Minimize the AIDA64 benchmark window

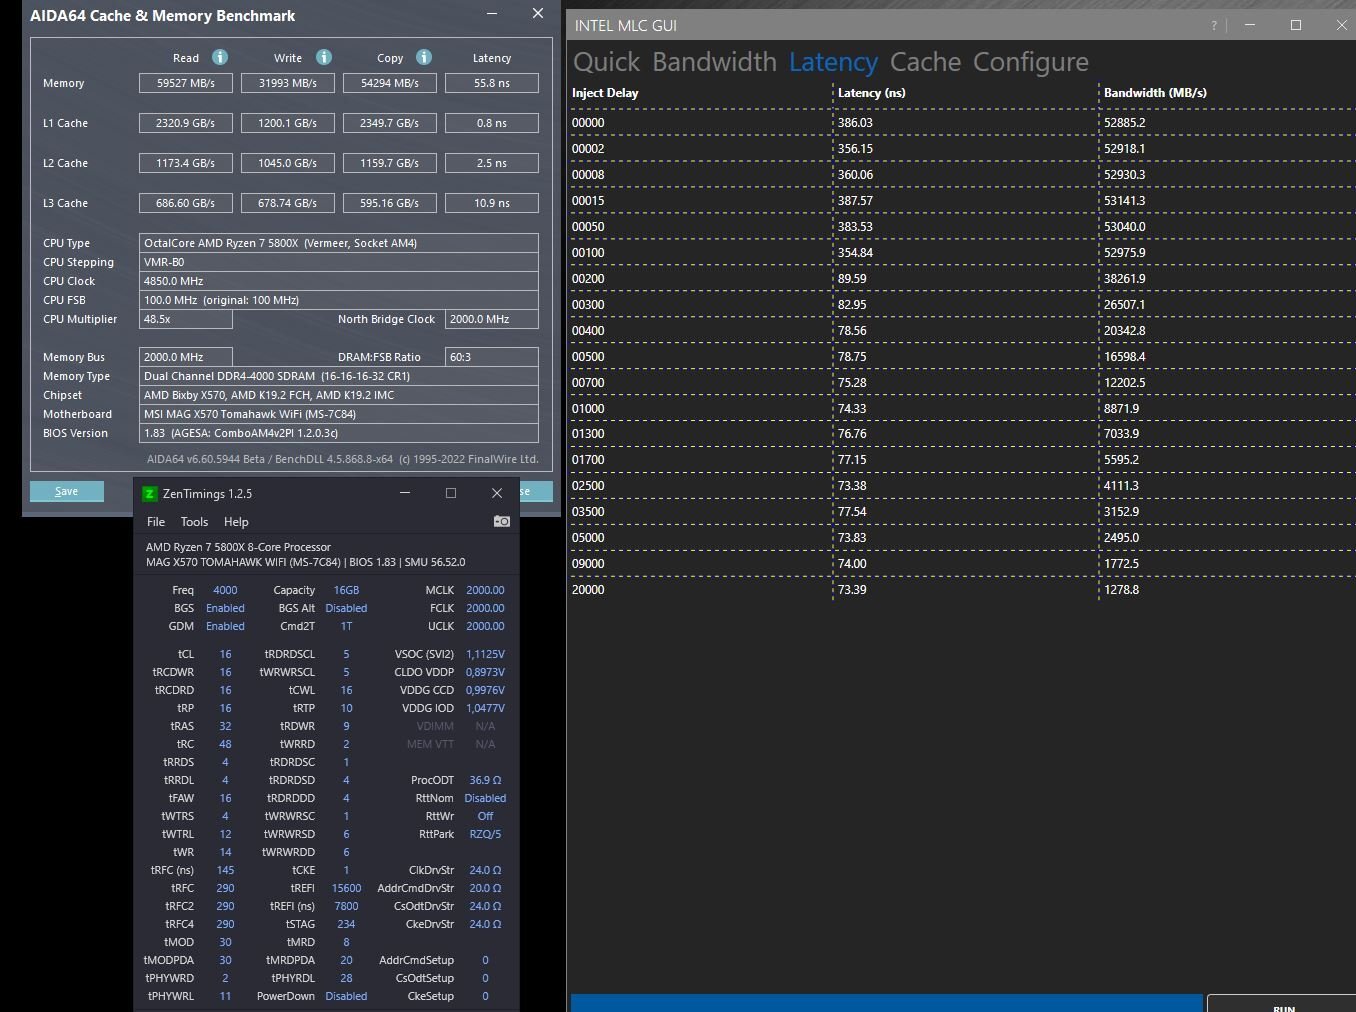tap(492, 14)
